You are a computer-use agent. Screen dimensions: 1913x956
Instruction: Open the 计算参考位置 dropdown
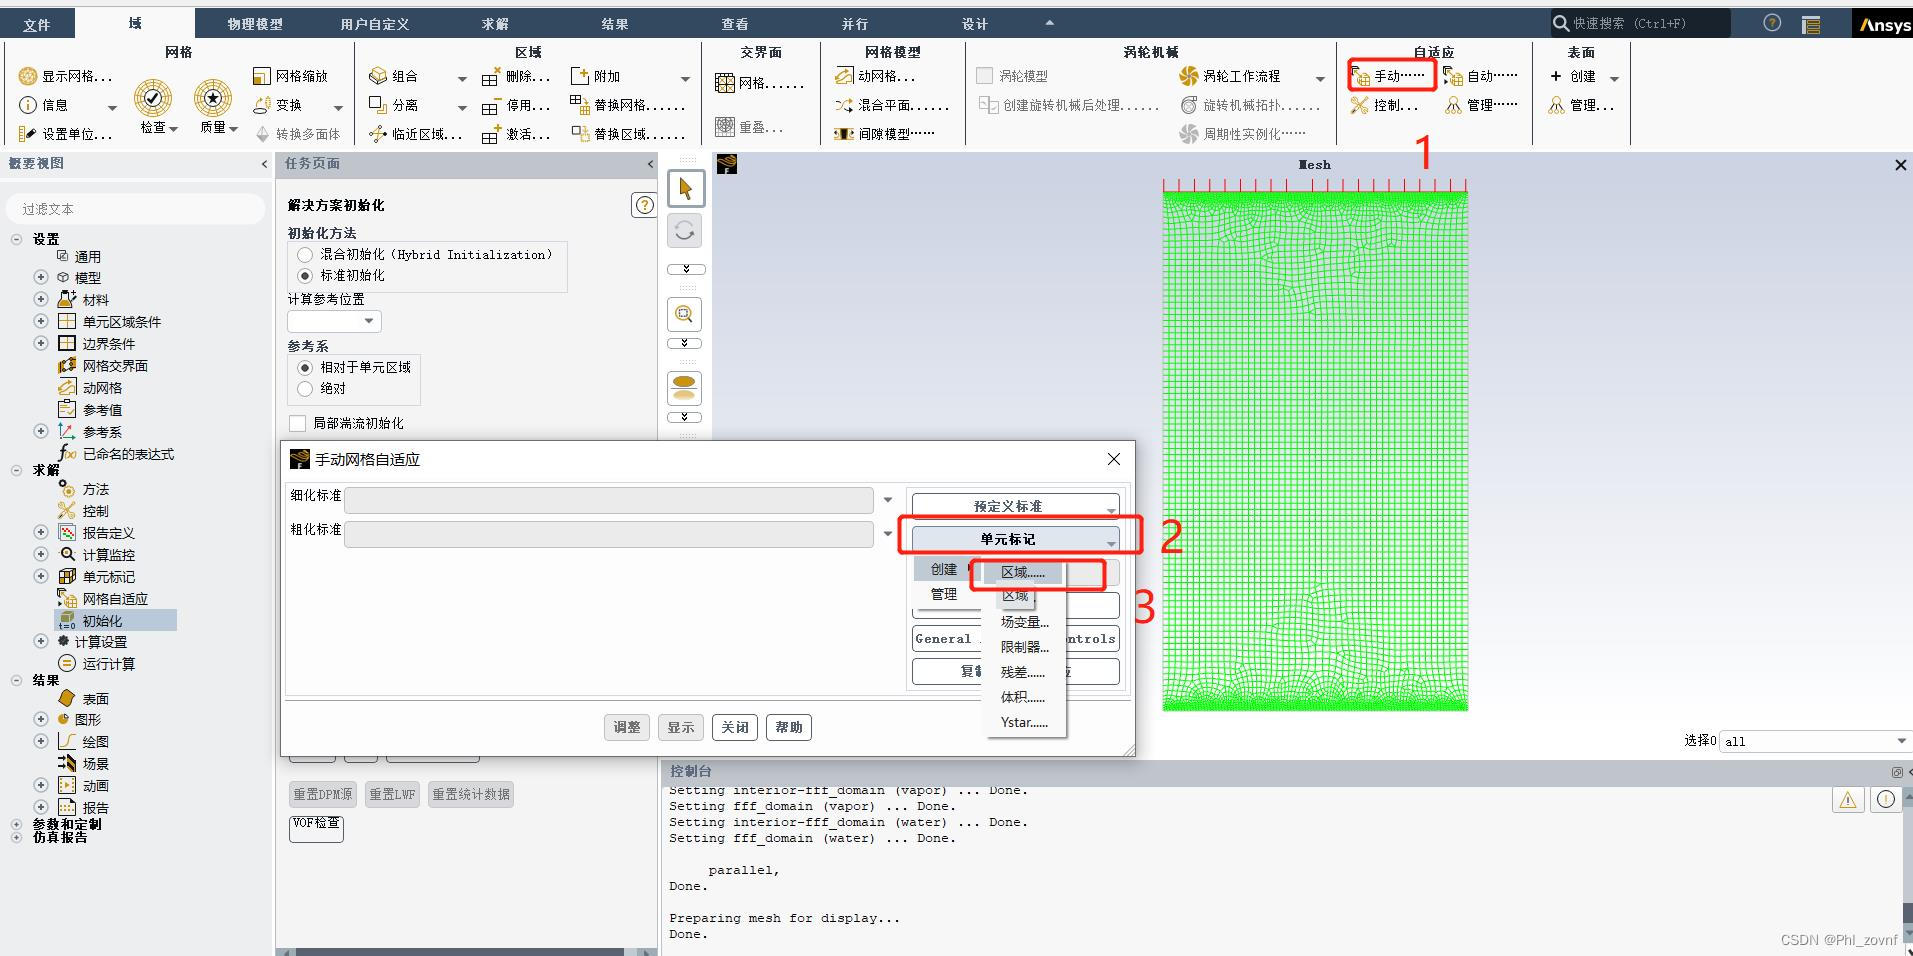[369, 321]
